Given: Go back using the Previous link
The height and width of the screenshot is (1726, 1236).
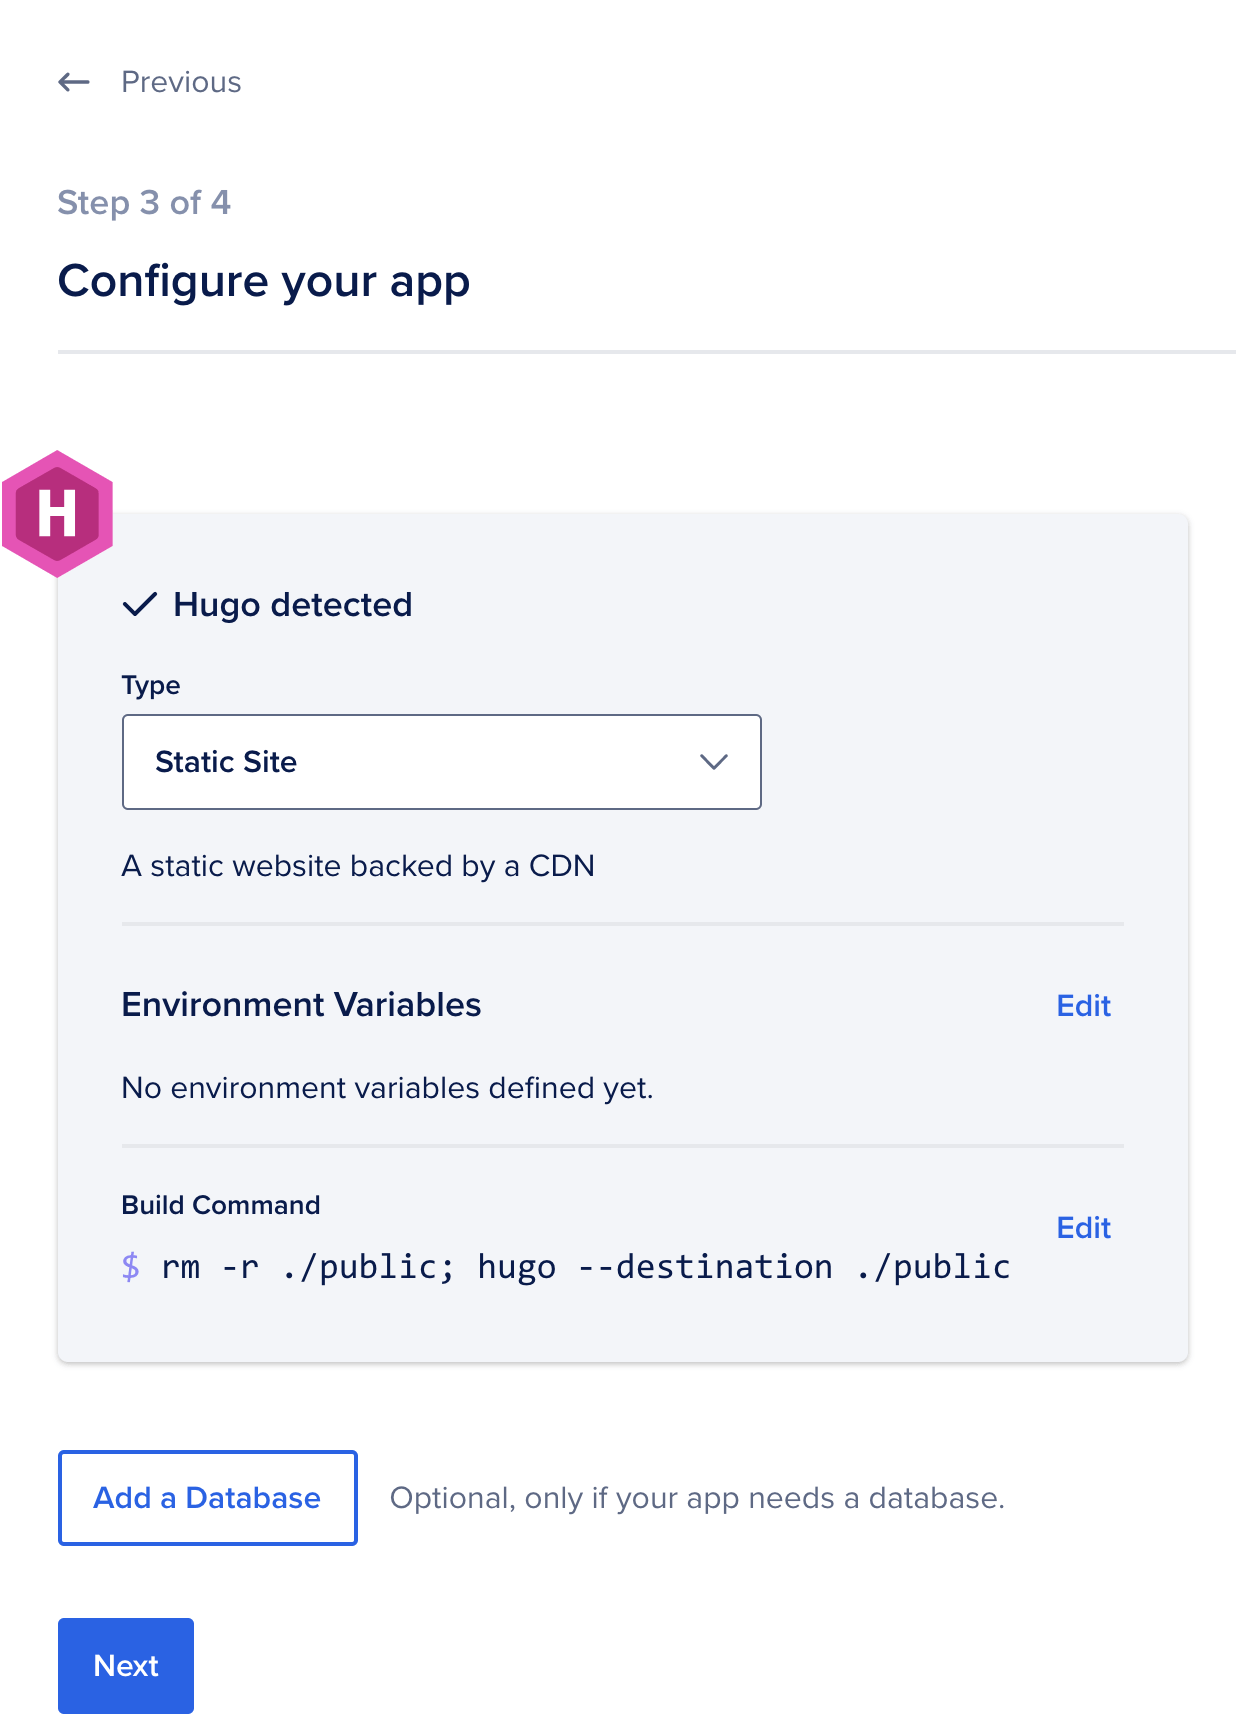Looking at the screenshot, I should pyautogui.click(x=180, y=82).
